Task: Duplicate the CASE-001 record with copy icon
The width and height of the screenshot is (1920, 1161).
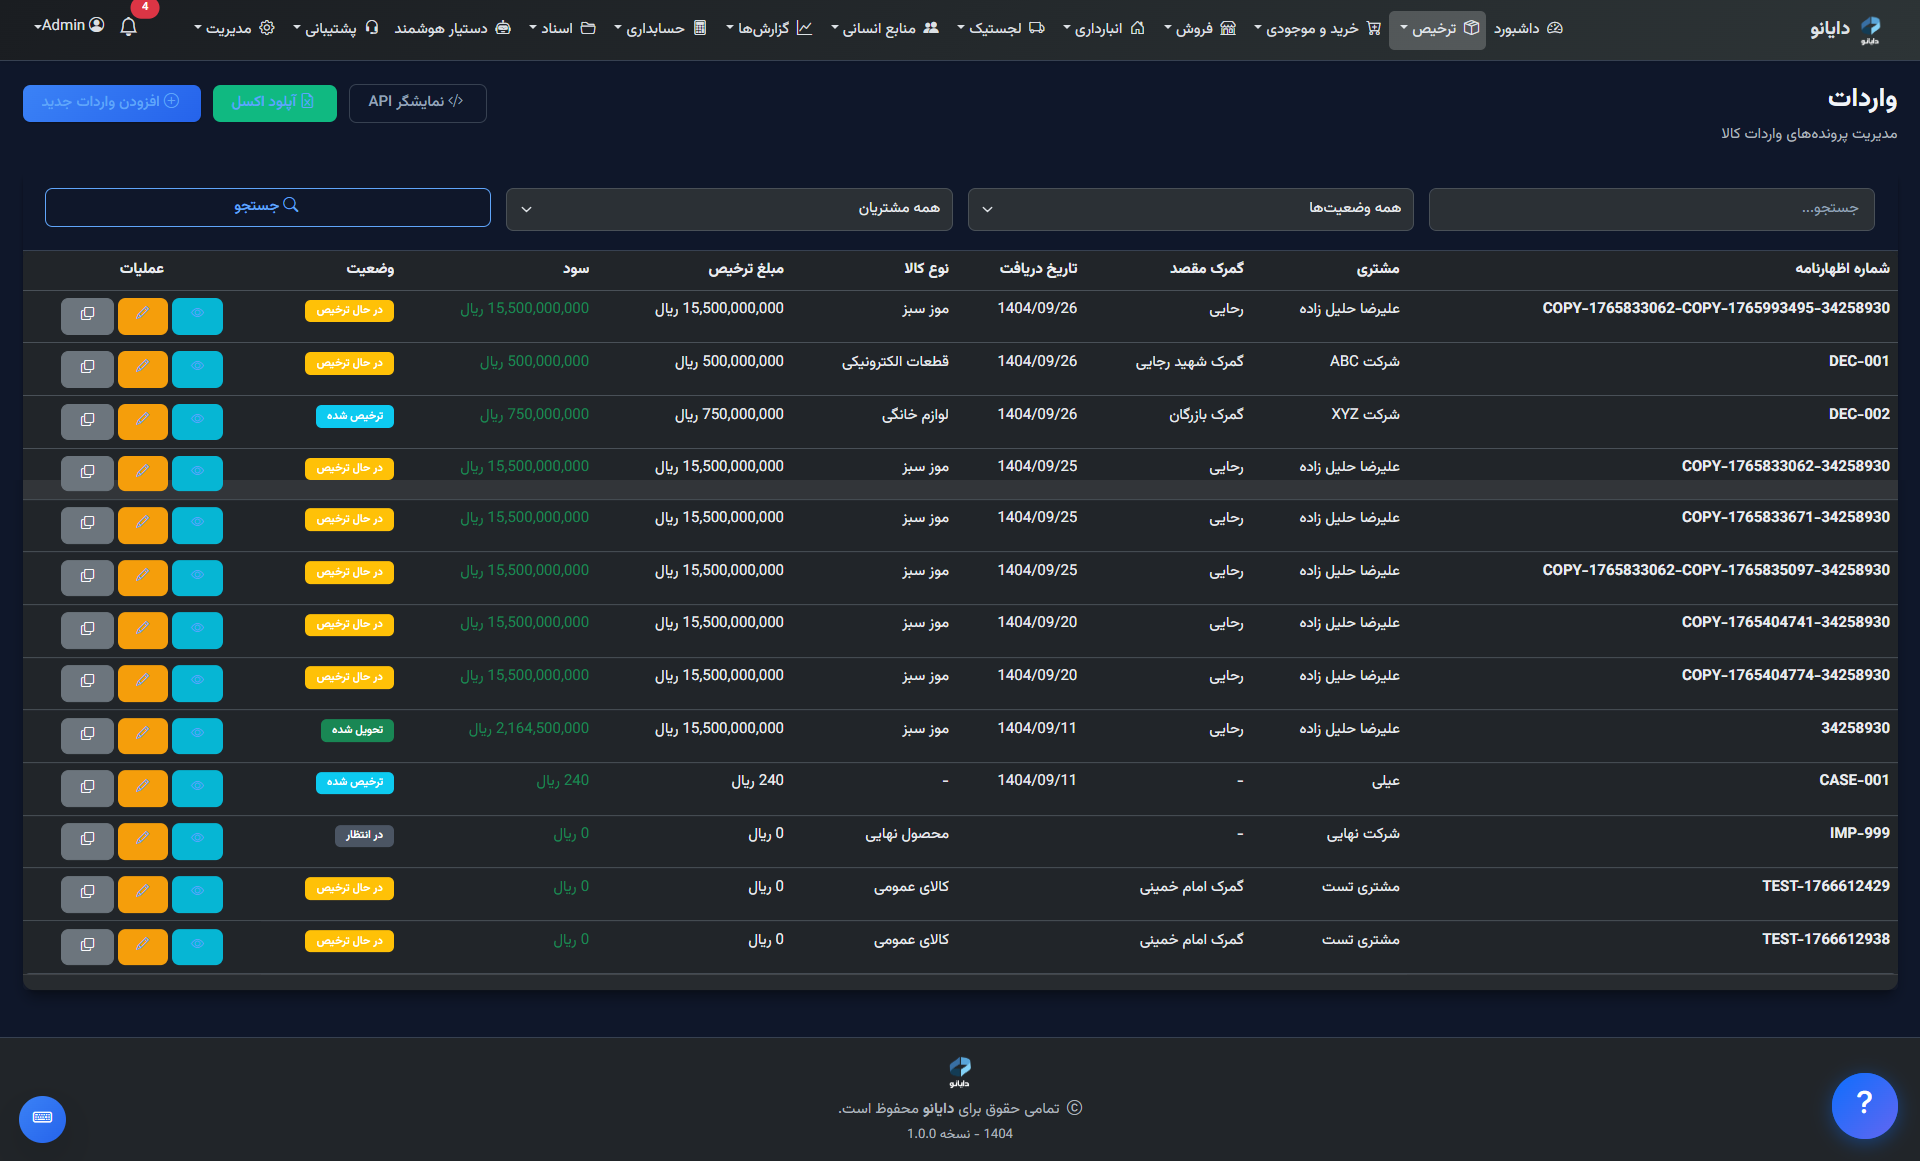Action: coord(87,787)
